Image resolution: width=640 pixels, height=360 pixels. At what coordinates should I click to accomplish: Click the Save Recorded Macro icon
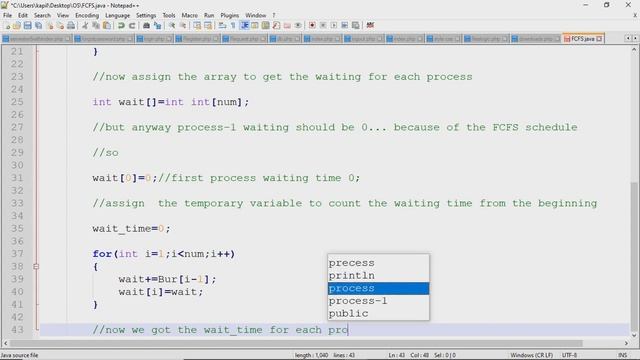(x=356, y=25)
